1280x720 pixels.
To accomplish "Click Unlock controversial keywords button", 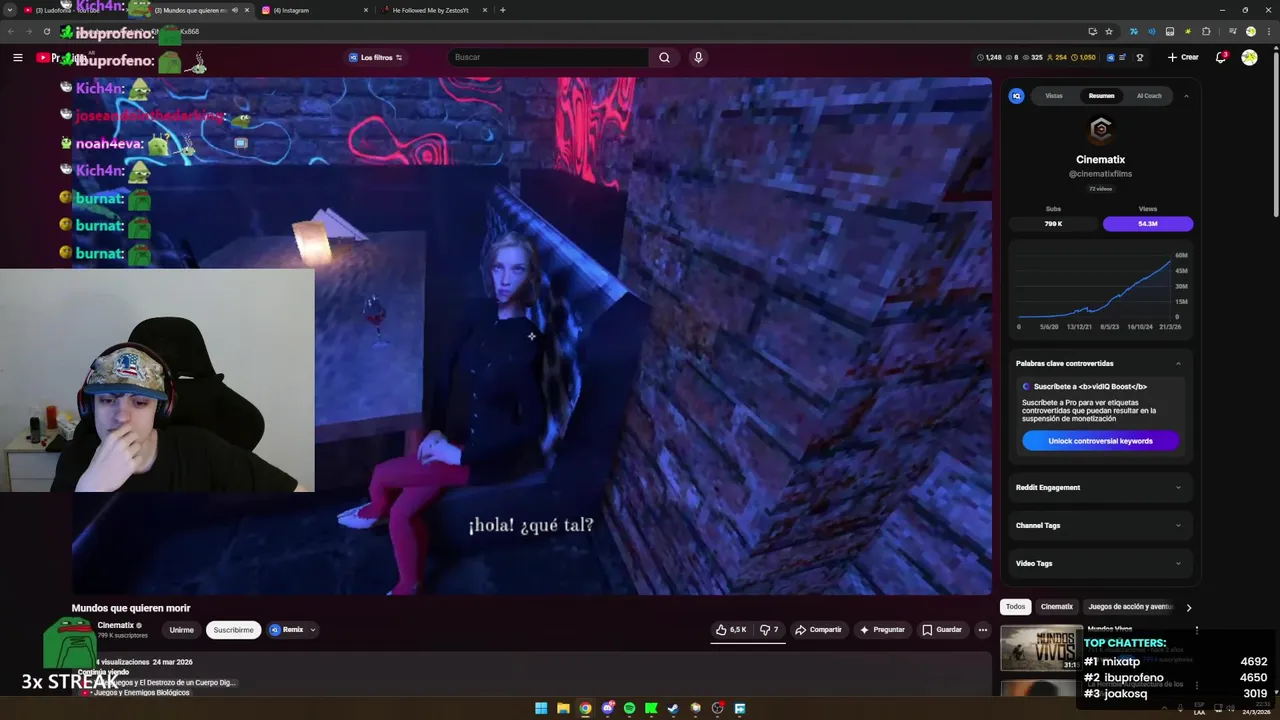I will (x=1100, y=441).
